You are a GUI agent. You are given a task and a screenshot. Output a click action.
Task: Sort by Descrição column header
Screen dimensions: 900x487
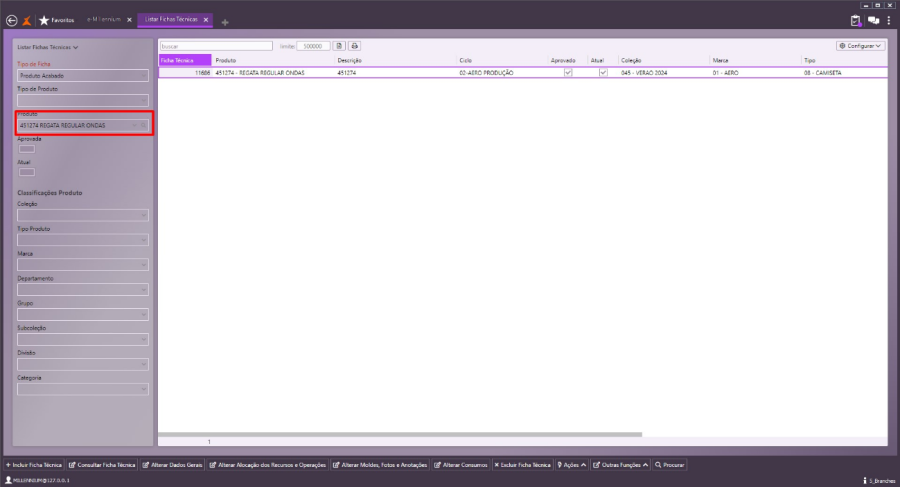[395, 60]
